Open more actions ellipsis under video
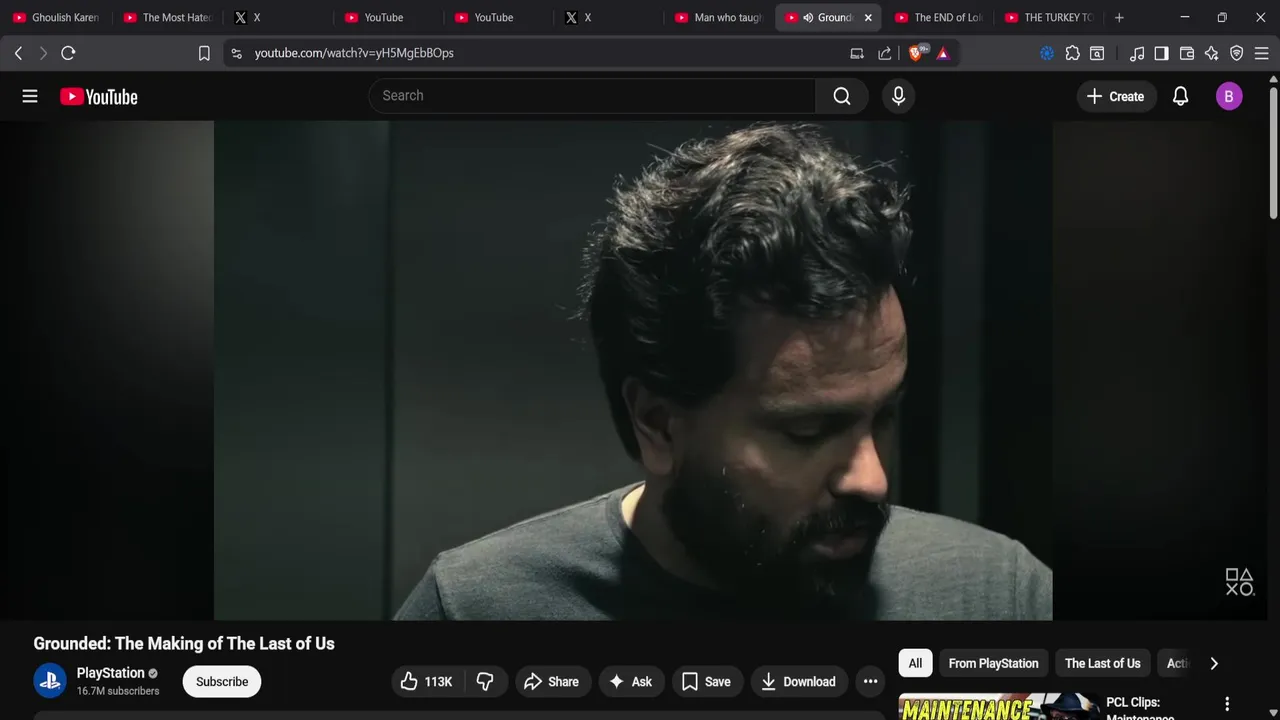The width and height of the screenshot is (1280, 720). [x=870, y=682]
